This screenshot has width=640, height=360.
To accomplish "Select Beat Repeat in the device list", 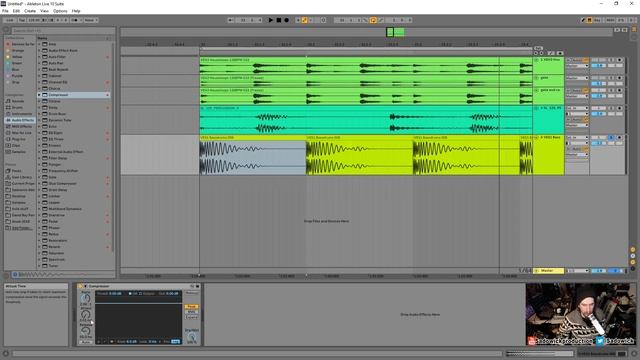I will tap(58, 69).
